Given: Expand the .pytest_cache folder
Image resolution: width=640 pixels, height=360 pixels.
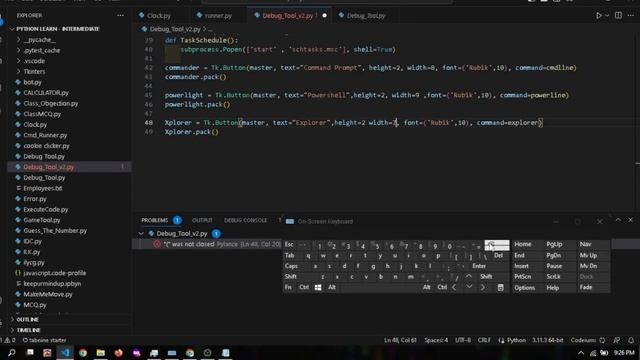Looking at the screenshot, I should (41, 50).
